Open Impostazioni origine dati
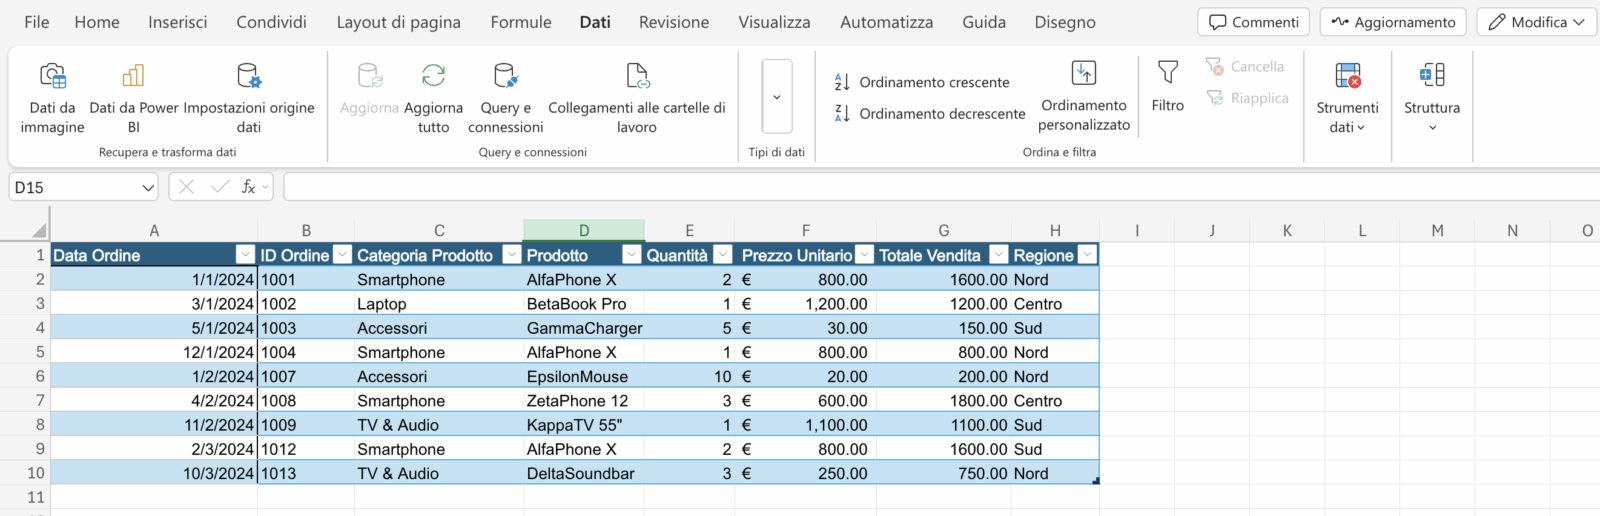The width and height of the screenshot is (1600, 516). [249, 76]
